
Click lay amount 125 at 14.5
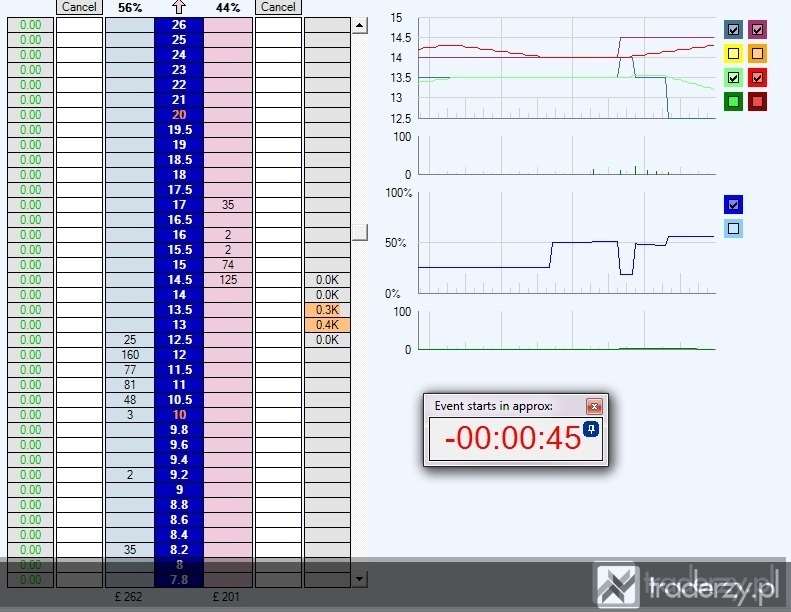[228, 280]
